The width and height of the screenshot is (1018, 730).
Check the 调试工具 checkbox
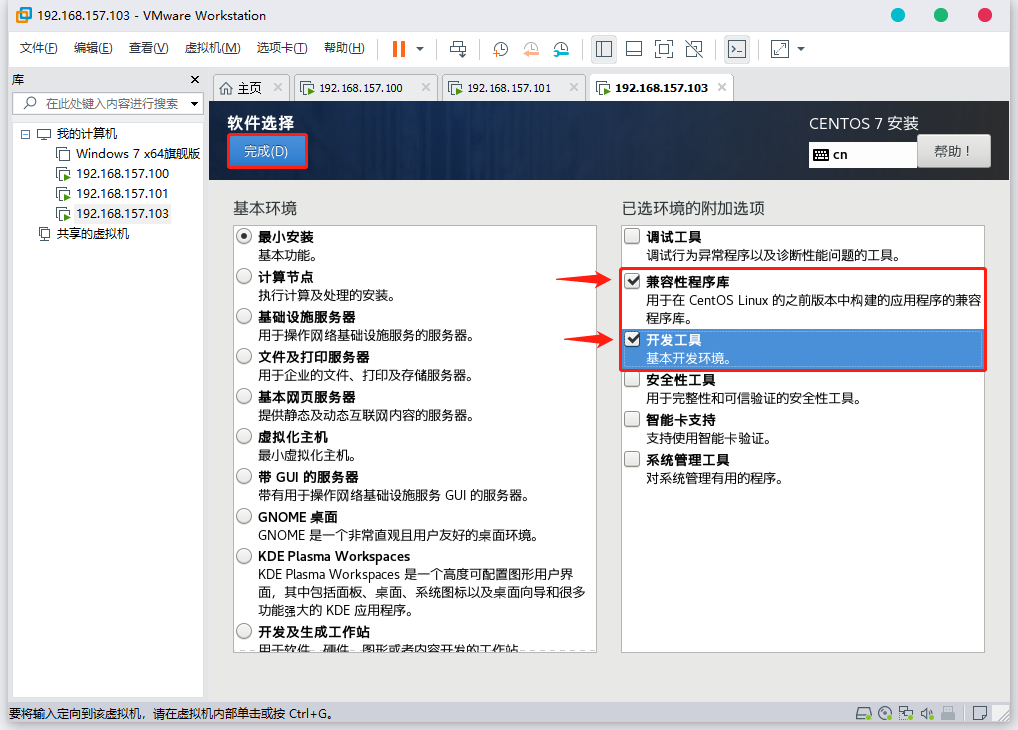tap(632, 236)
